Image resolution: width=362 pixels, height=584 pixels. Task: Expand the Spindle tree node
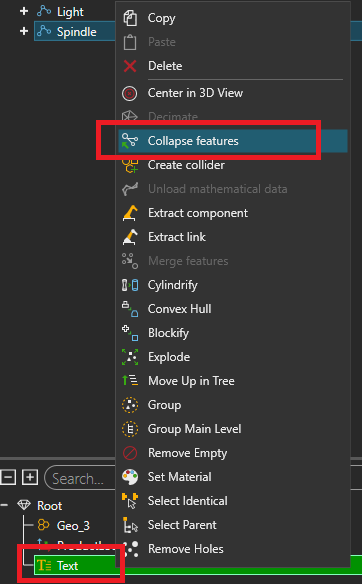coord(24,31)
